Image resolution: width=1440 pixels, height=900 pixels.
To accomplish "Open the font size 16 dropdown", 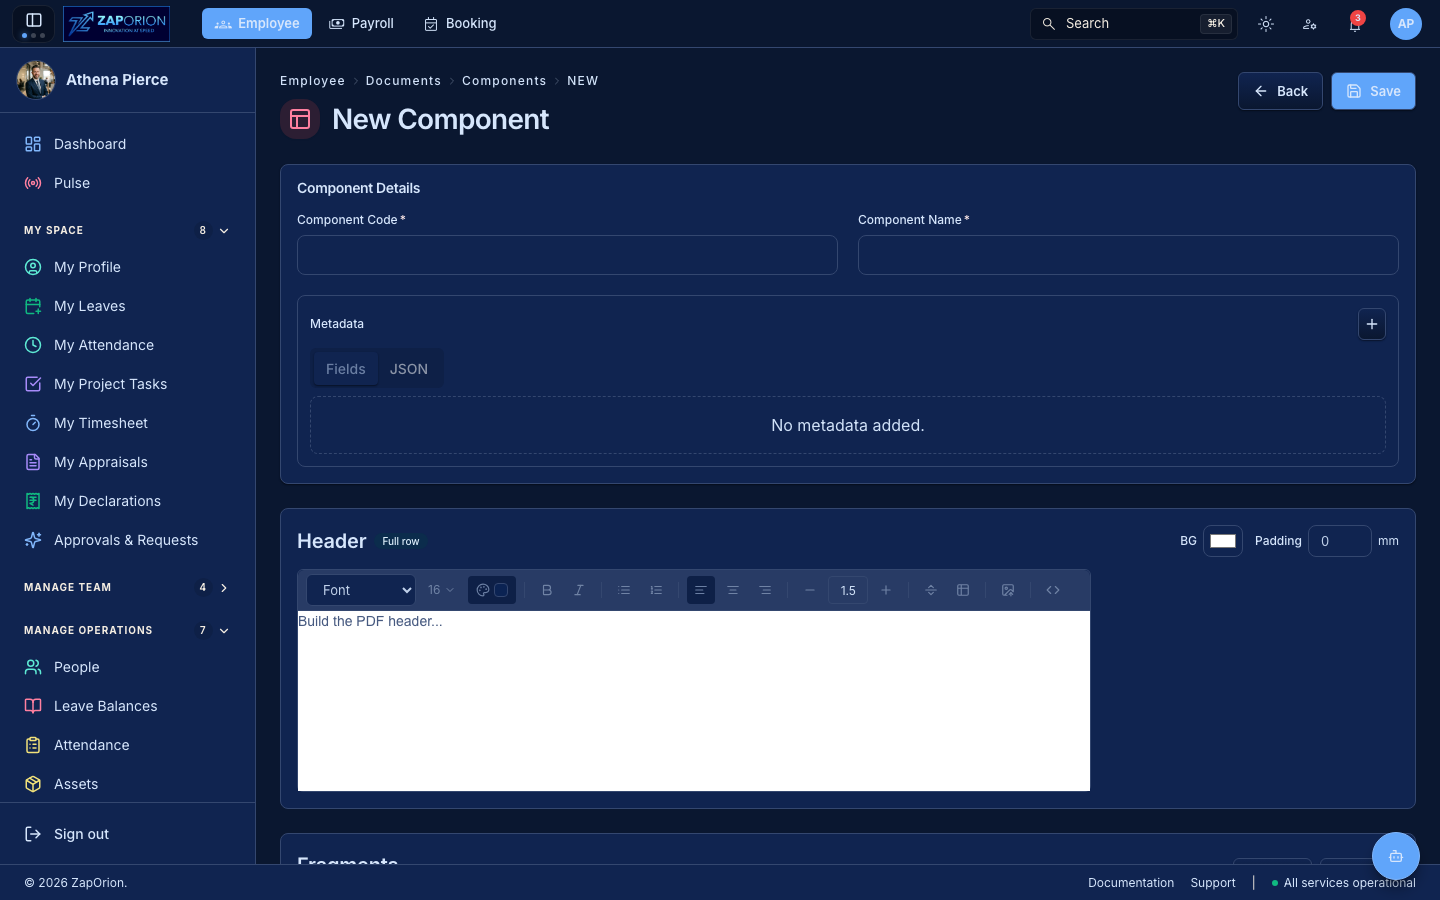I will point(441,590).
